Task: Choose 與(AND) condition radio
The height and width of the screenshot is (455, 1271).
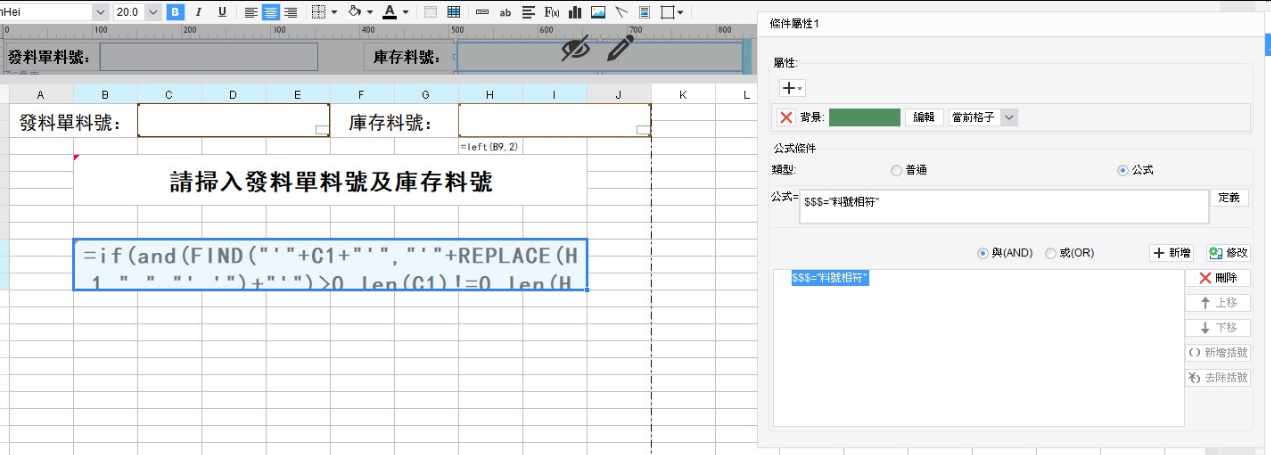Action: point(982,253)
